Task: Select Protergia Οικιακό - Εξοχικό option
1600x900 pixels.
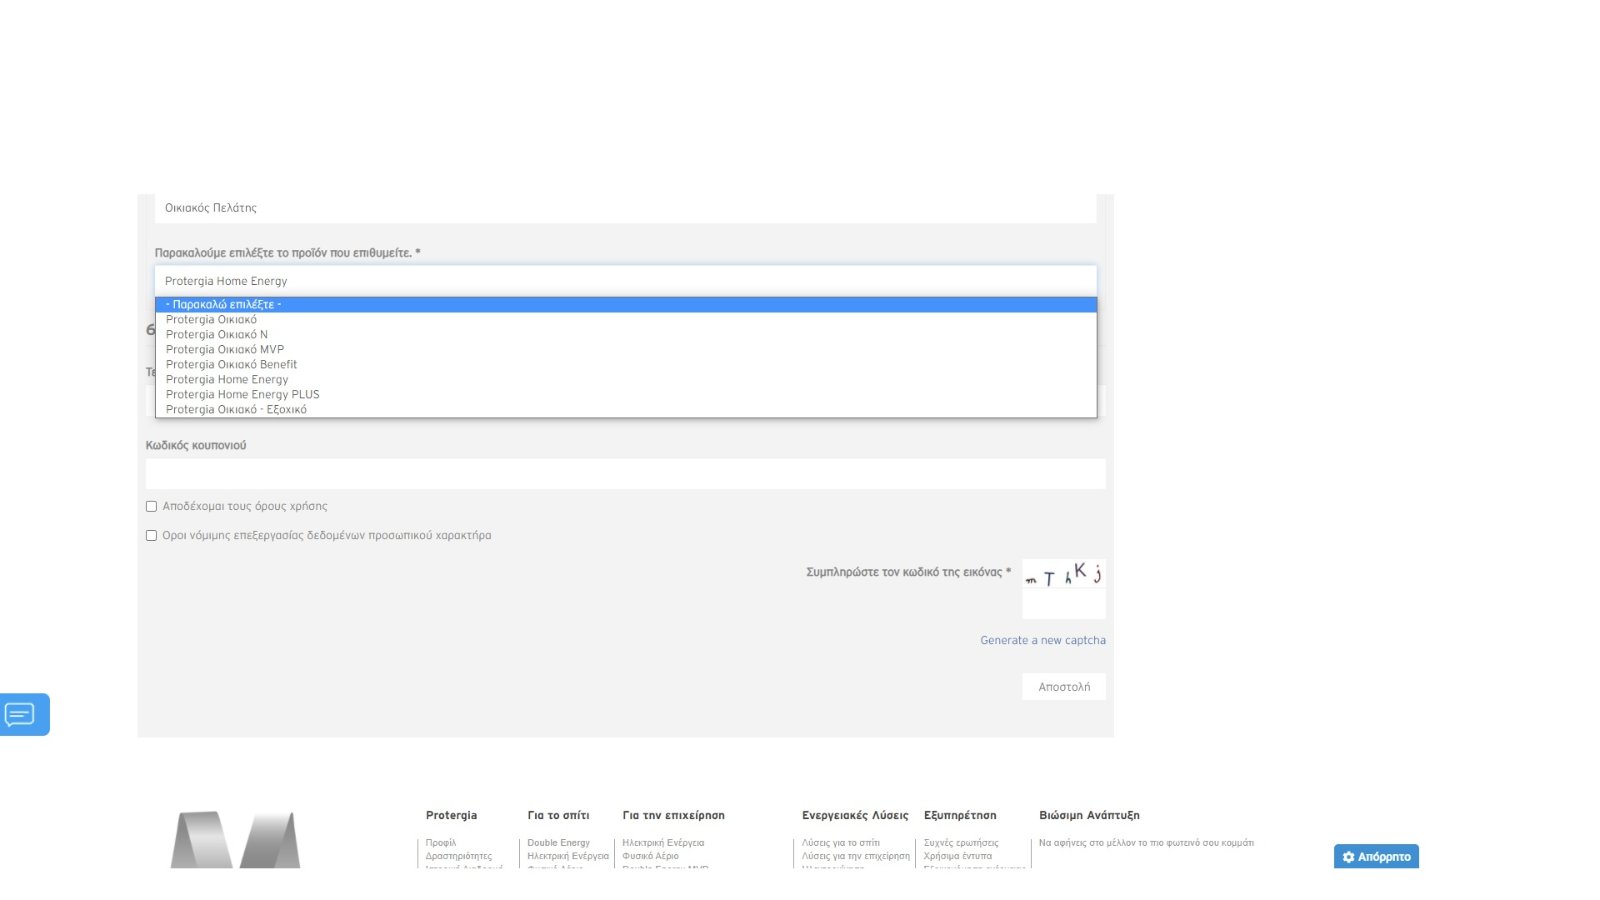Action: pos(626,410)
